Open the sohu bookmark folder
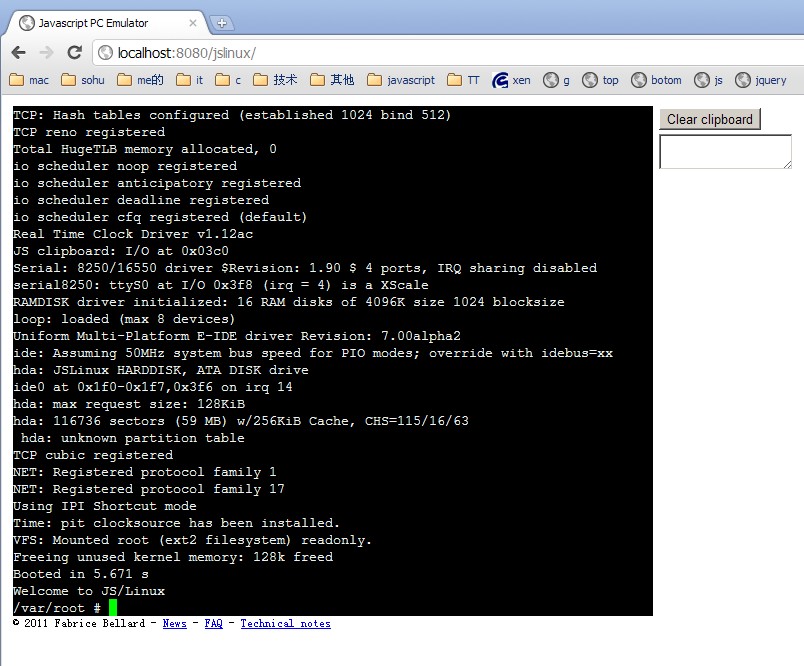Image resolution: width=804 pixels, height=666 pixels. point(83,80)
